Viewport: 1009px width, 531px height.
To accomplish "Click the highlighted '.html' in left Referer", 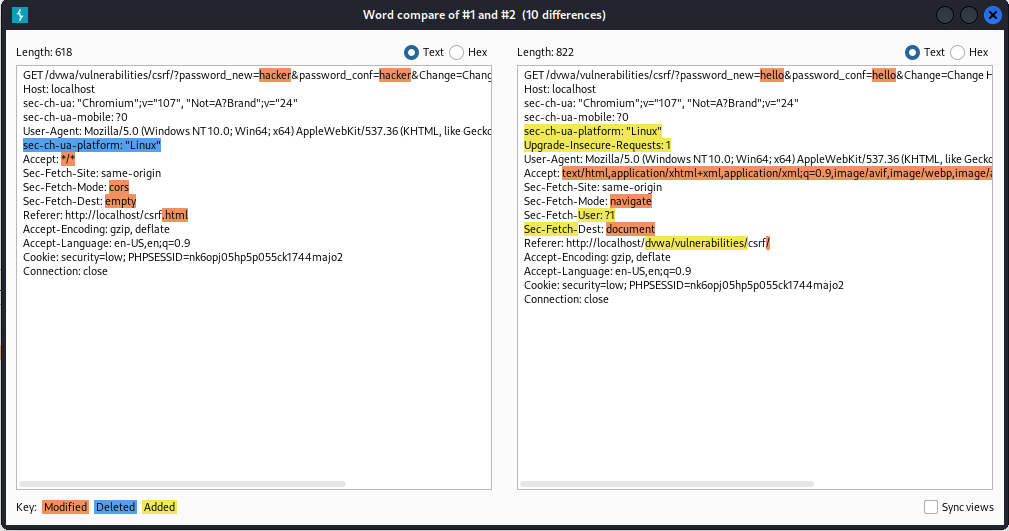I will (175, 215).
